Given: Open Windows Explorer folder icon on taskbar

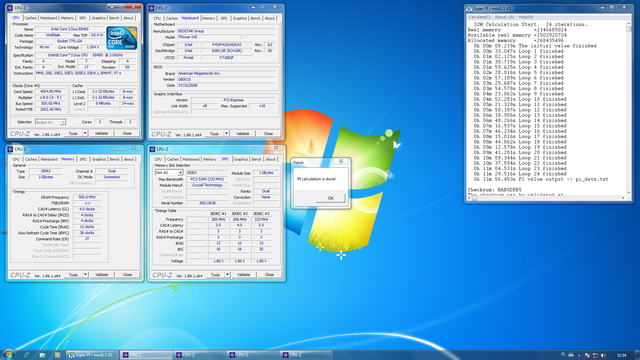Looking at the screenshot, I should (x=42, y=355).
